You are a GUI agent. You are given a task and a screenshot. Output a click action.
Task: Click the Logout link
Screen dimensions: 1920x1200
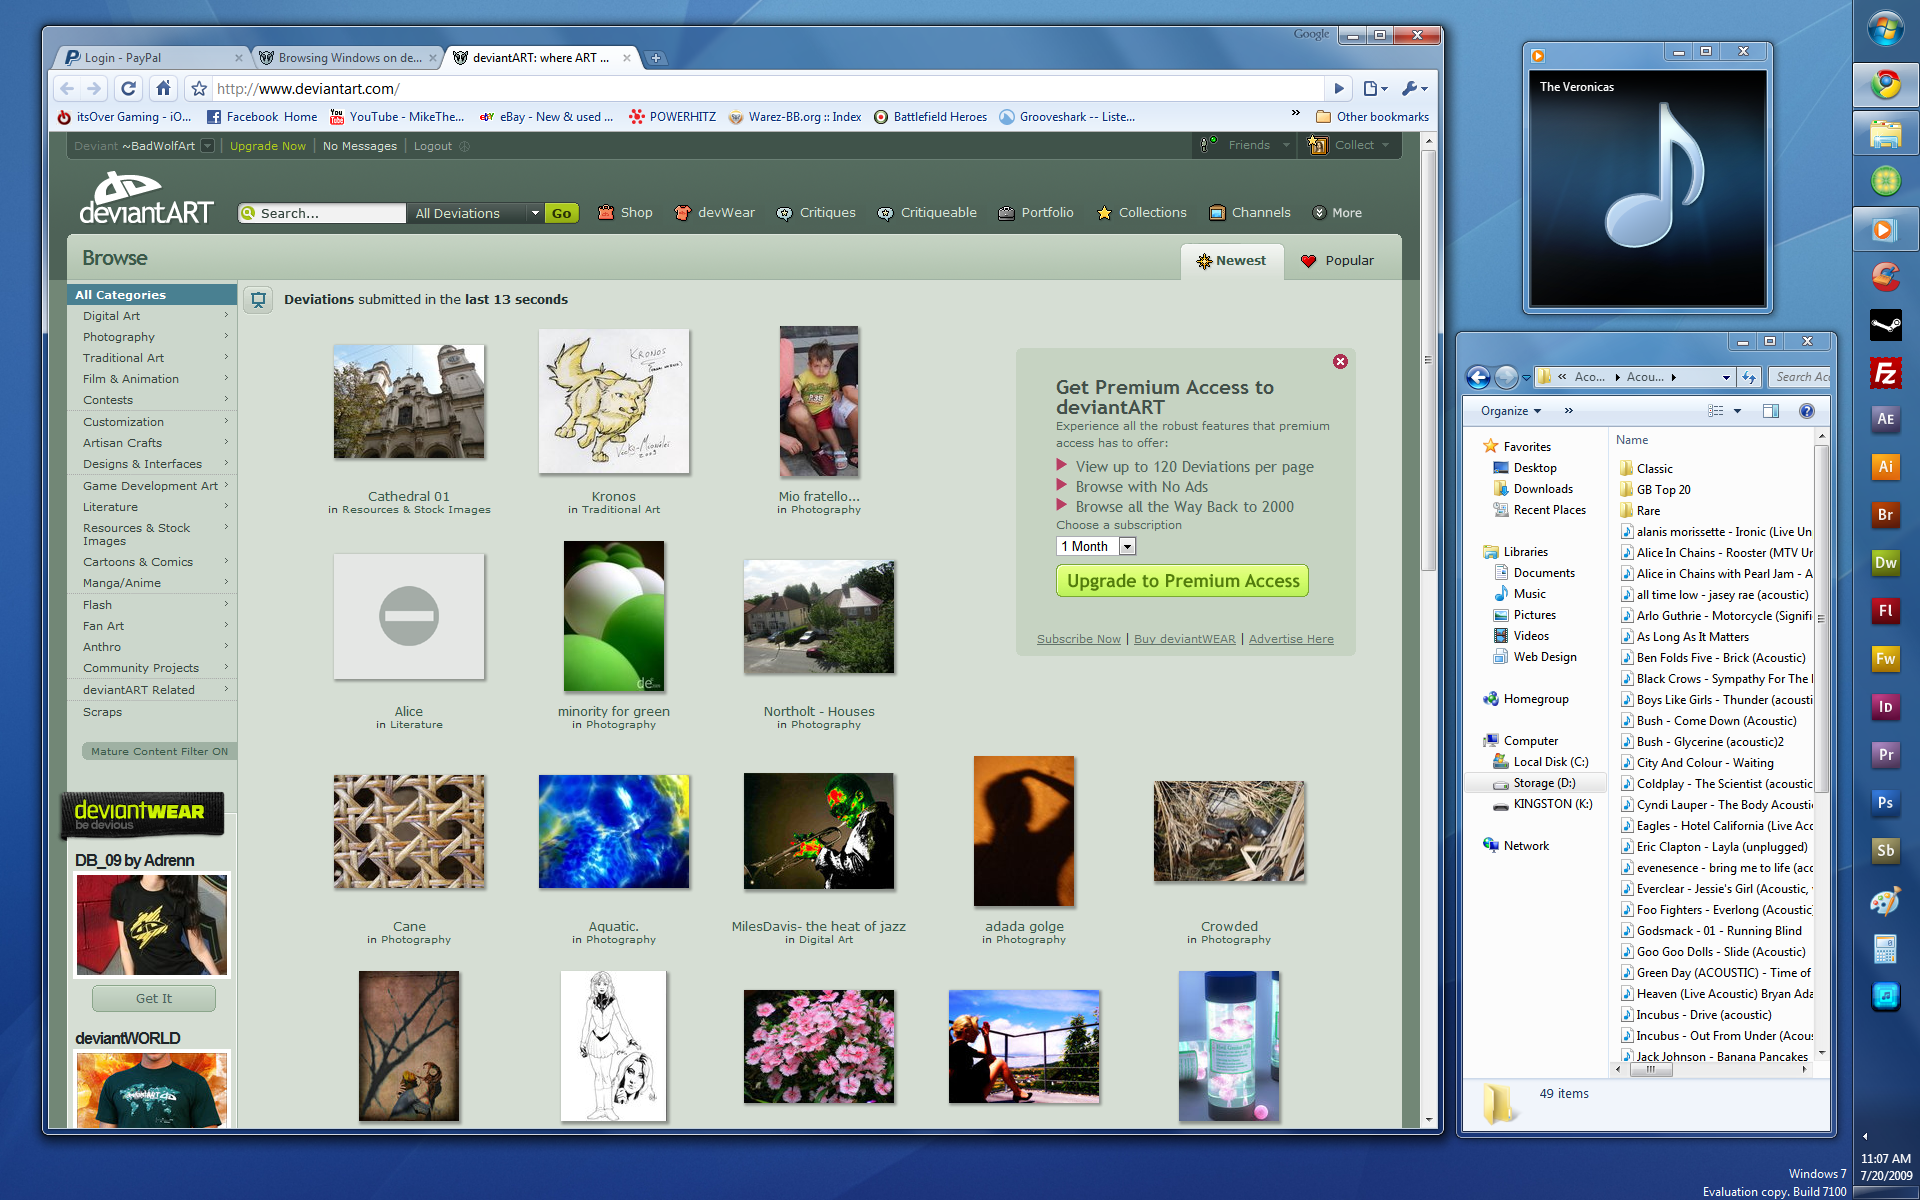click(433, 146)
